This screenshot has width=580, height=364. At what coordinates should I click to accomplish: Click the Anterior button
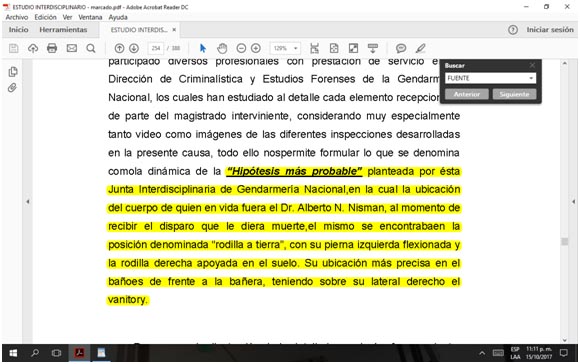tap(467, 94)
